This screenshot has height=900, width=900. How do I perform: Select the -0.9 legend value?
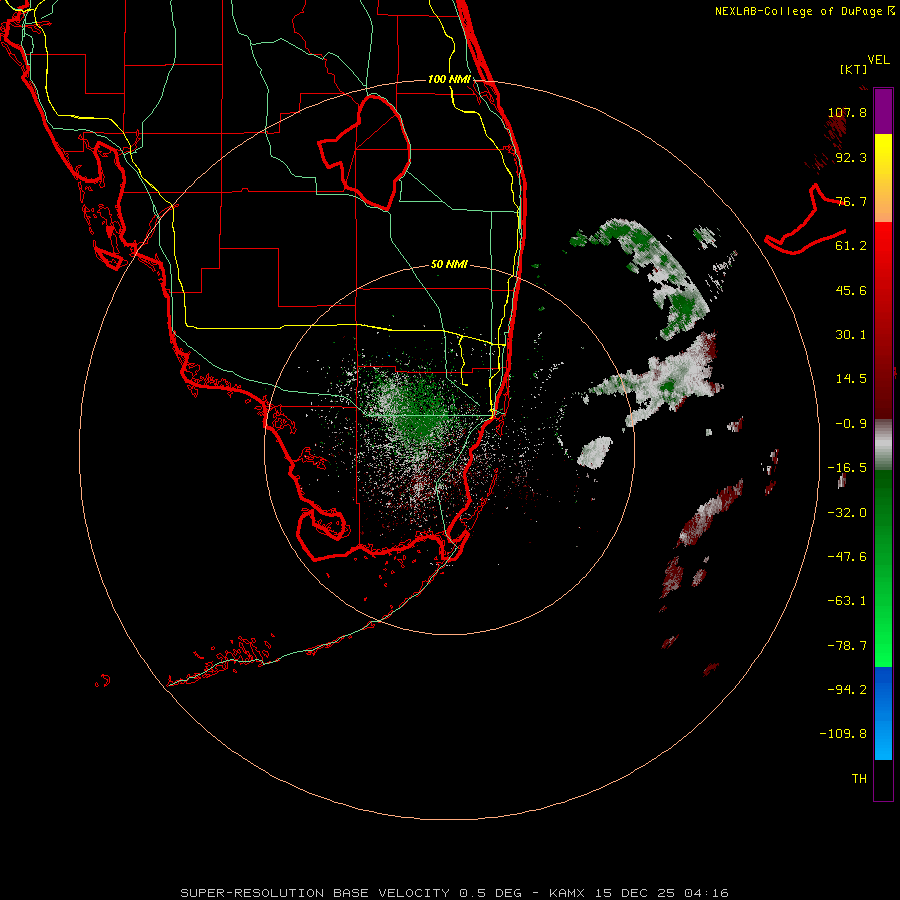851,424
